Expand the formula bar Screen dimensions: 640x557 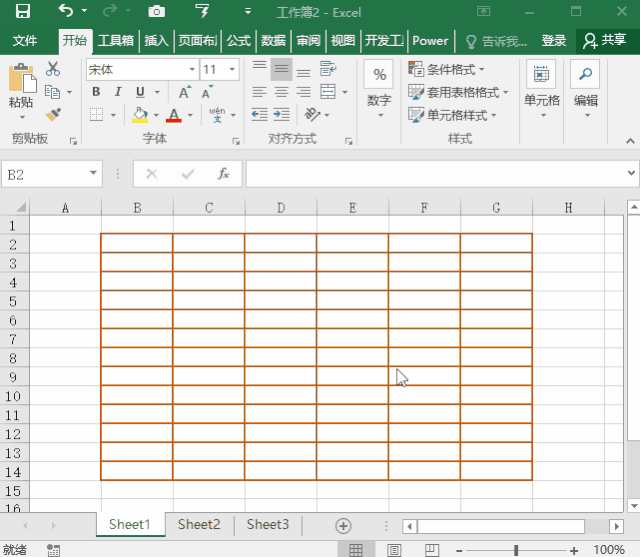tap(631, 173)
